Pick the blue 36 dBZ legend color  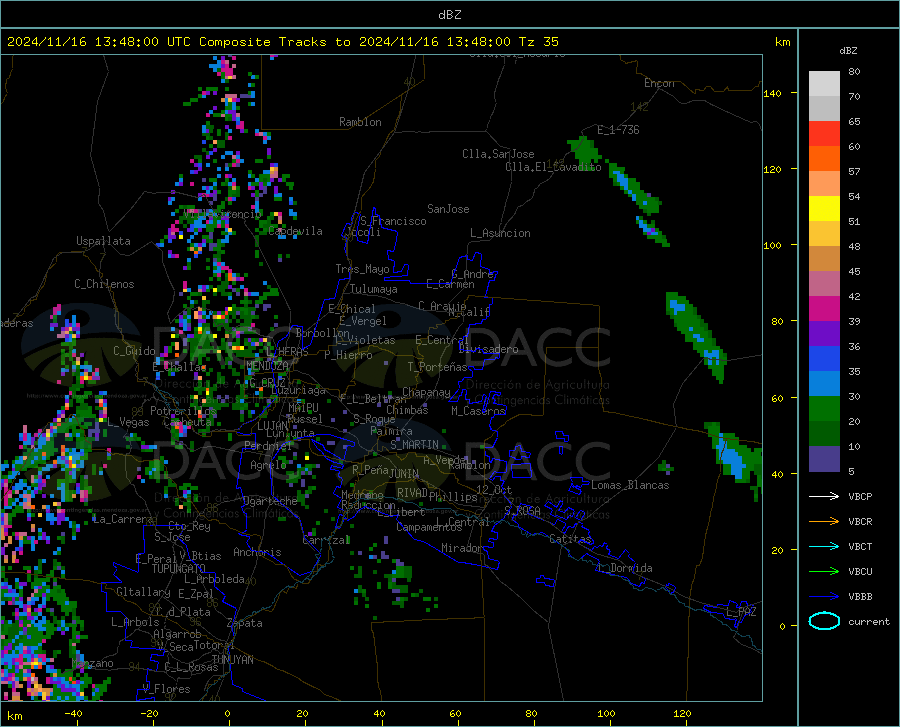(x=824, y=358)
